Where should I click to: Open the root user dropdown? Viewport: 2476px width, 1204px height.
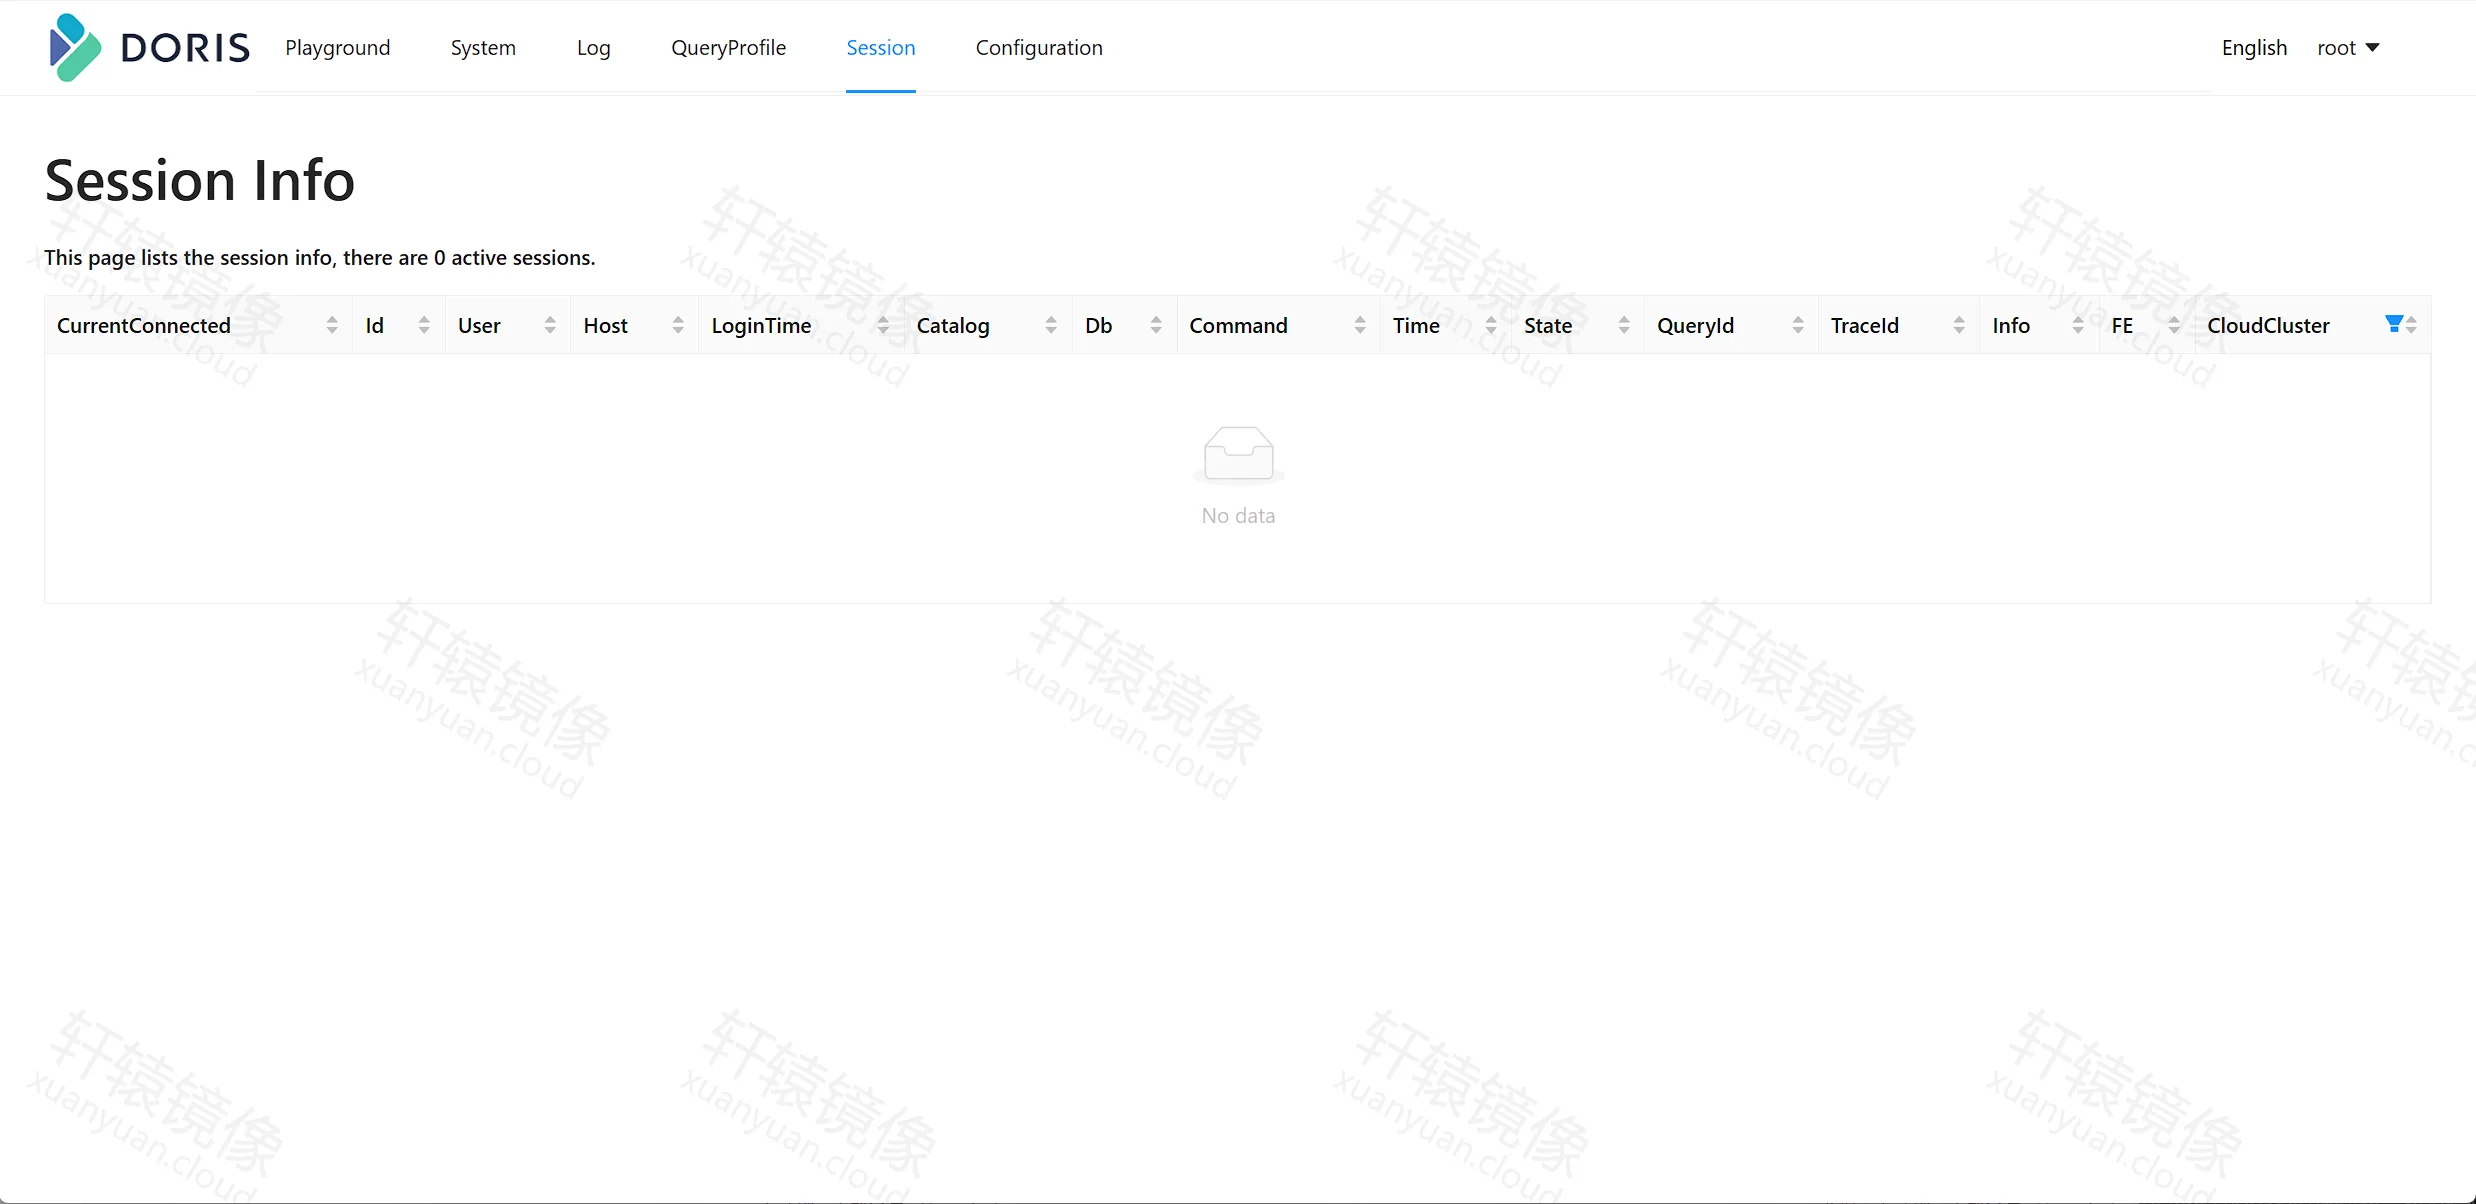click(2347, 48)
